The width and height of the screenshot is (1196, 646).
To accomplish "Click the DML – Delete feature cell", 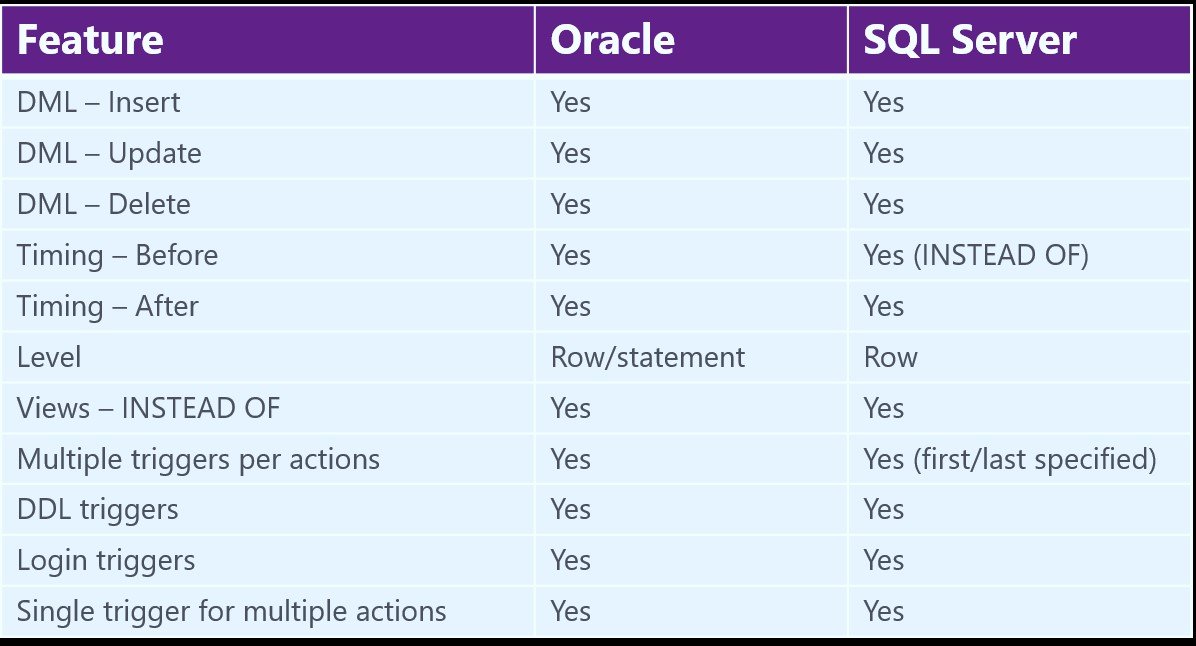I will 268,204.
